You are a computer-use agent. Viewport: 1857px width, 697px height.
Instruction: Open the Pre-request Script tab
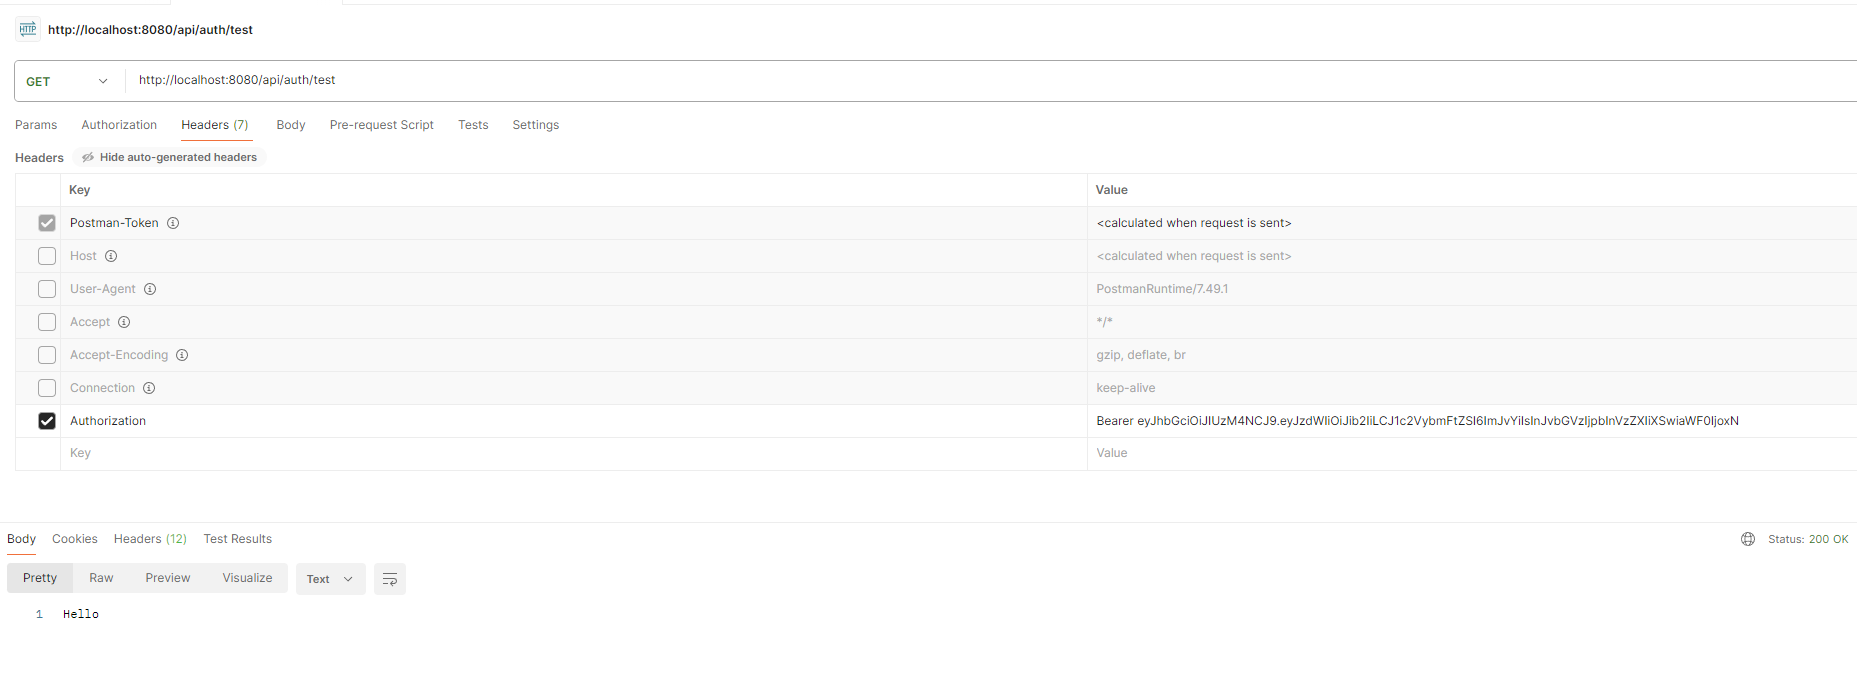[382, 125]
